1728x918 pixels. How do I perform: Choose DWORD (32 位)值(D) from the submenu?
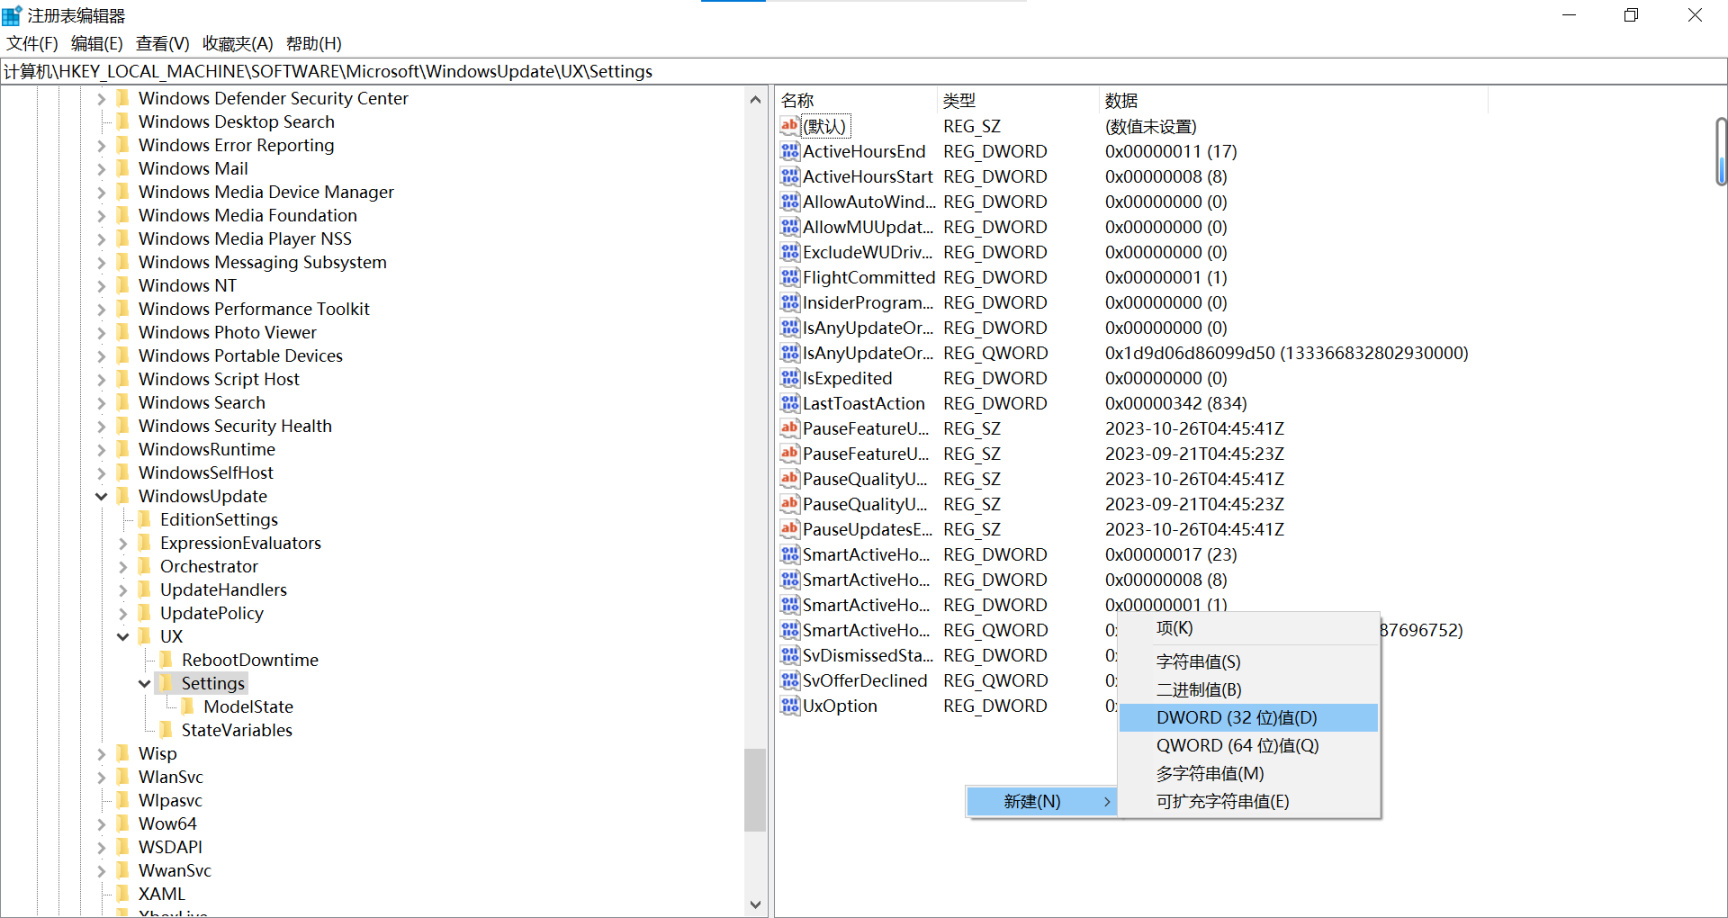1249,718
